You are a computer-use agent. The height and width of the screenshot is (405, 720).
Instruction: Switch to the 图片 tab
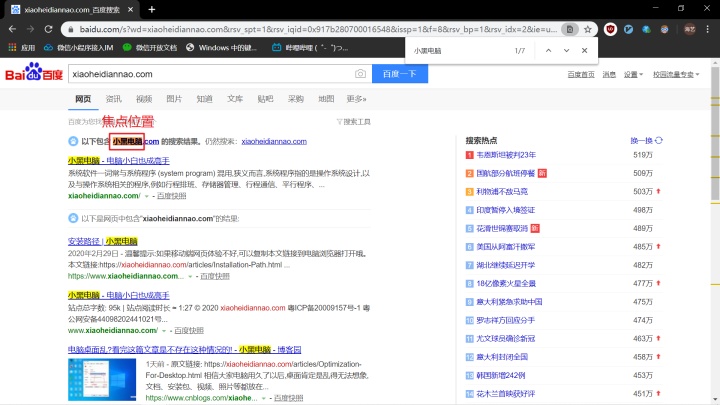[x=174, y=99]
